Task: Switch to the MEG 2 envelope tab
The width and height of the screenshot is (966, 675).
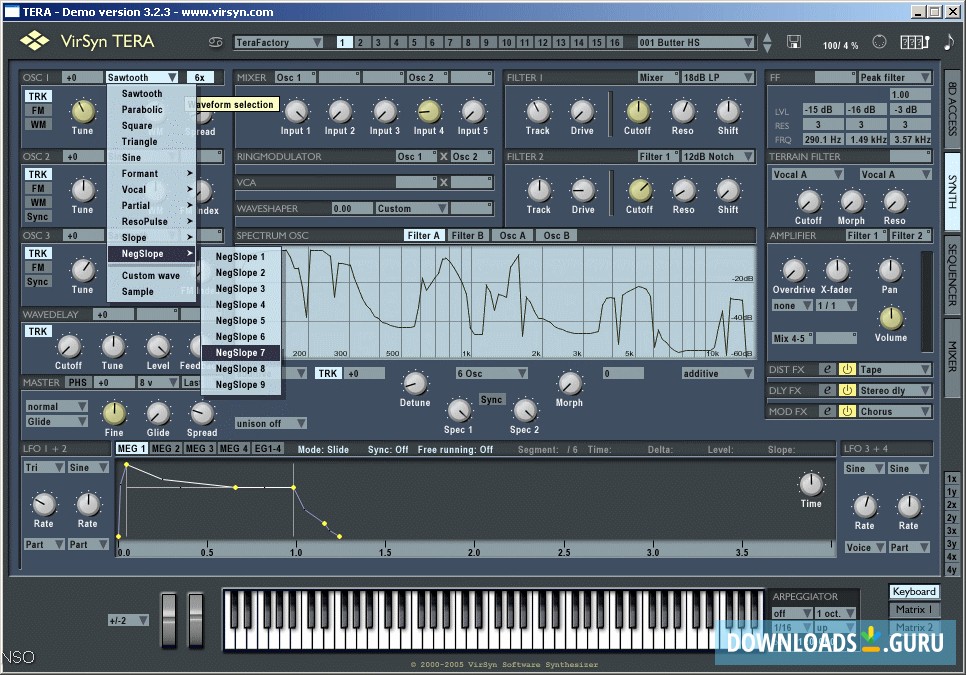Action: tap(165, 449)
